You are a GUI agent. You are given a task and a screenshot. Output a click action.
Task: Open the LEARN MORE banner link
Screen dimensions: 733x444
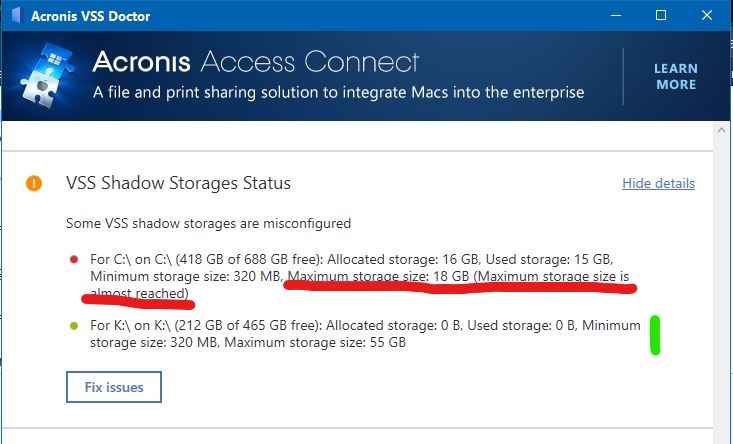(x=676, y=77)
